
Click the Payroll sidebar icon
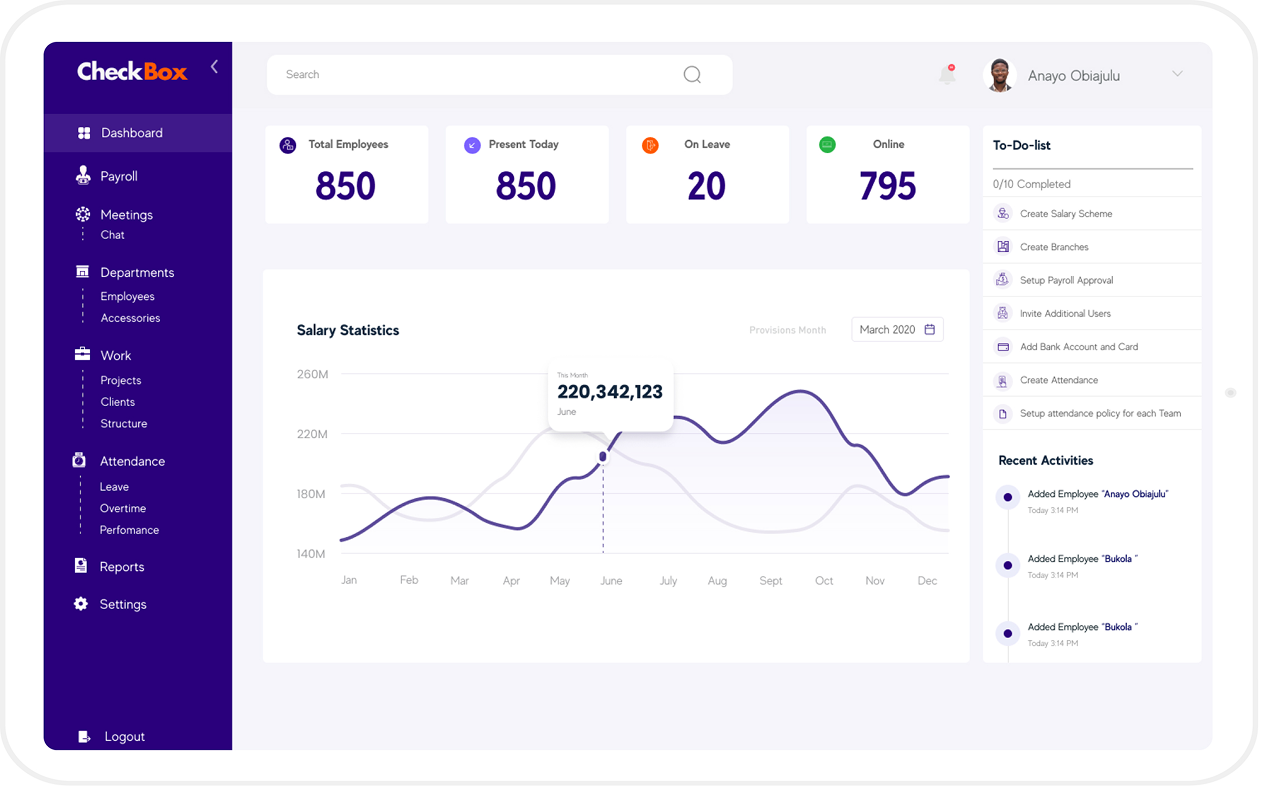point(83,176)
